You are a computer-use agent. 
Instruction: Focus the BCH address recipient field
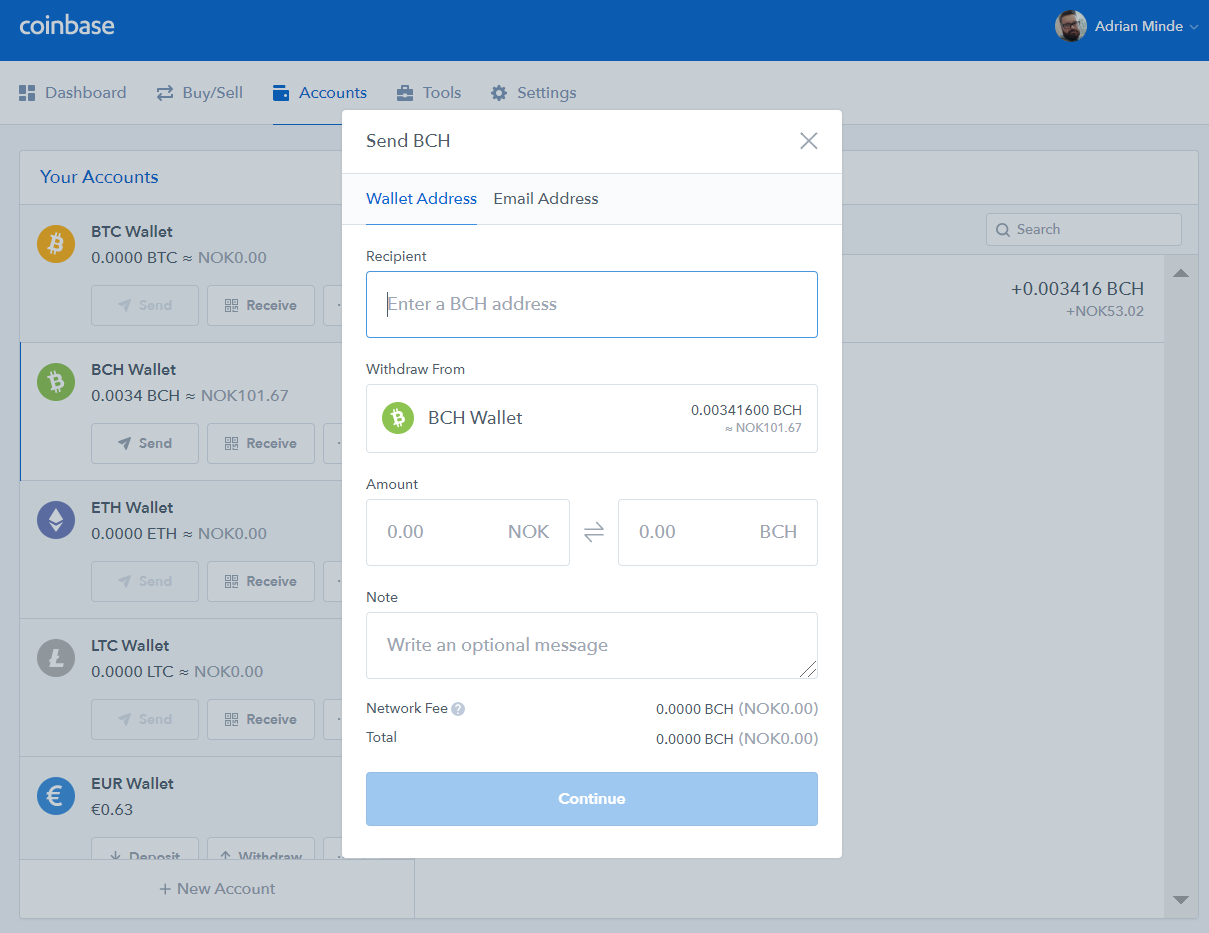[x=592, y=304]
